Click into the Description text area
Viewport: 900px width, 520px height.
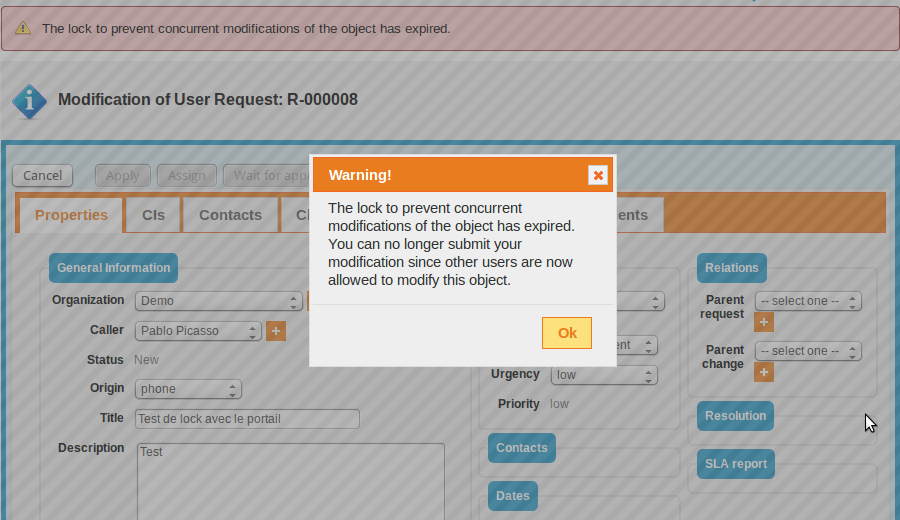[290, 481]
